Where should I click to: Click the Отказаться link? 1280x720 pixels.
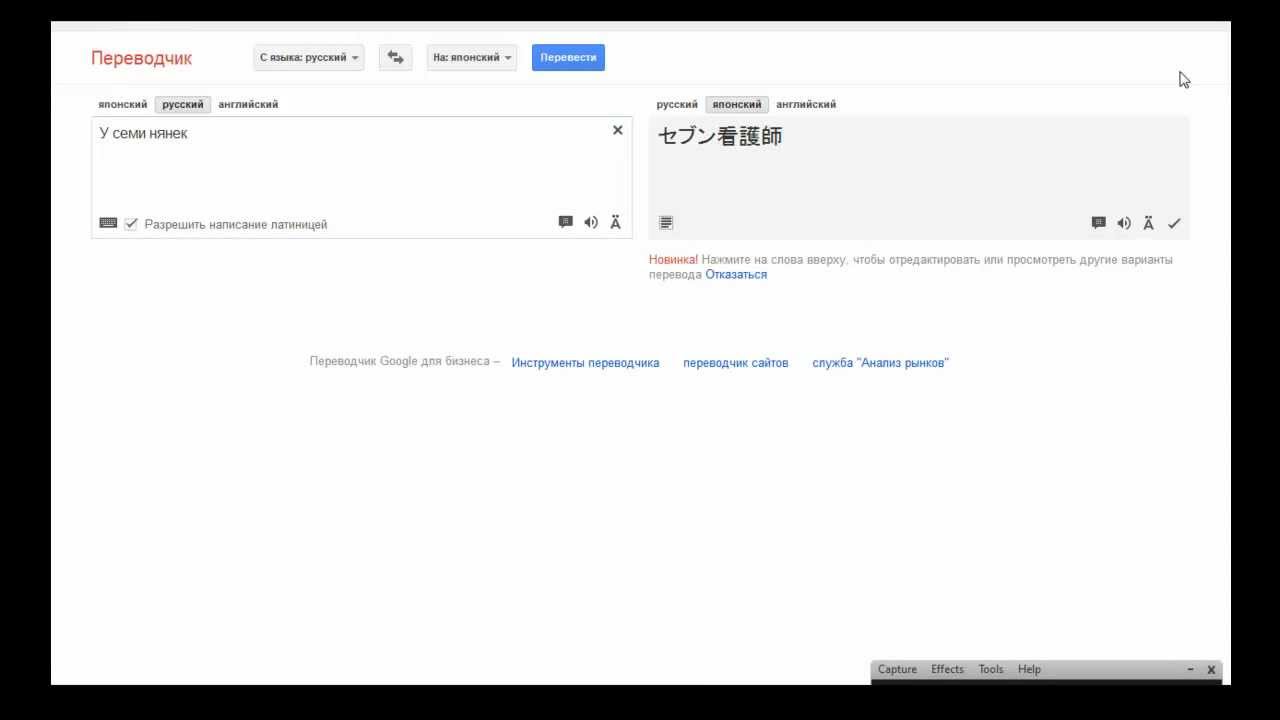736,274
